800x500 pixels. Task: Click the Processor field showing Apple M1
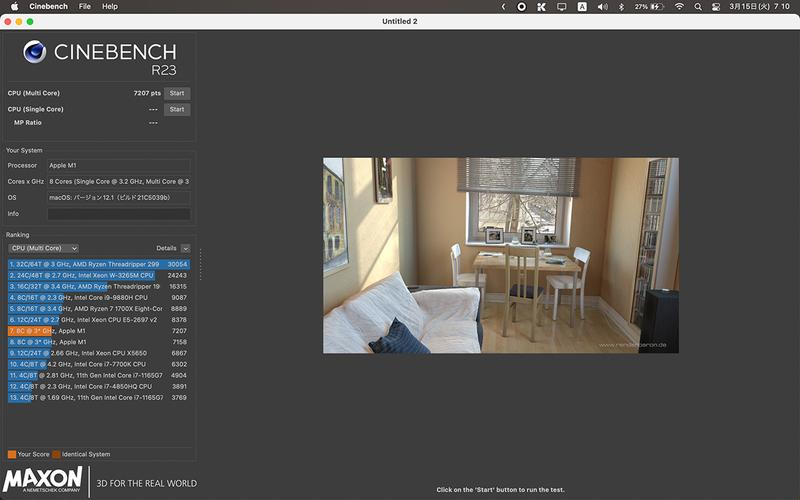point(119,165)
